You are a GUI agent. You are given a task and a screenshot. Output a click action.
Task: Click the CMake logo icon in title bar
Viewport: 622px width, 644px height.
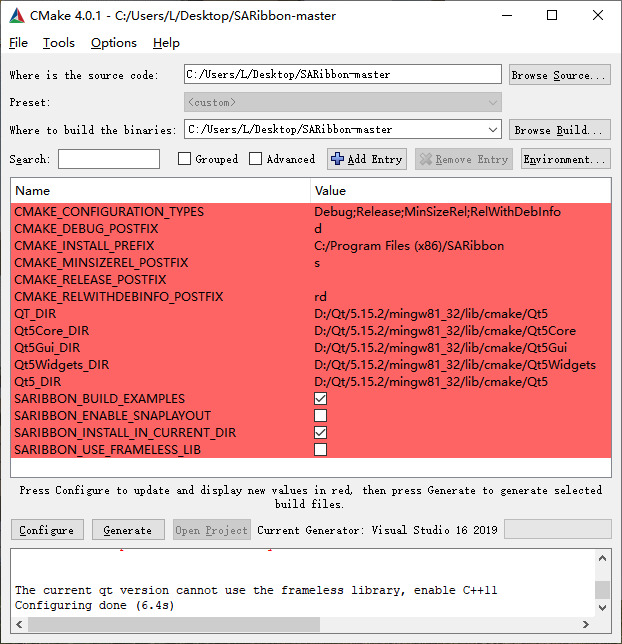[x=17, y=16]
